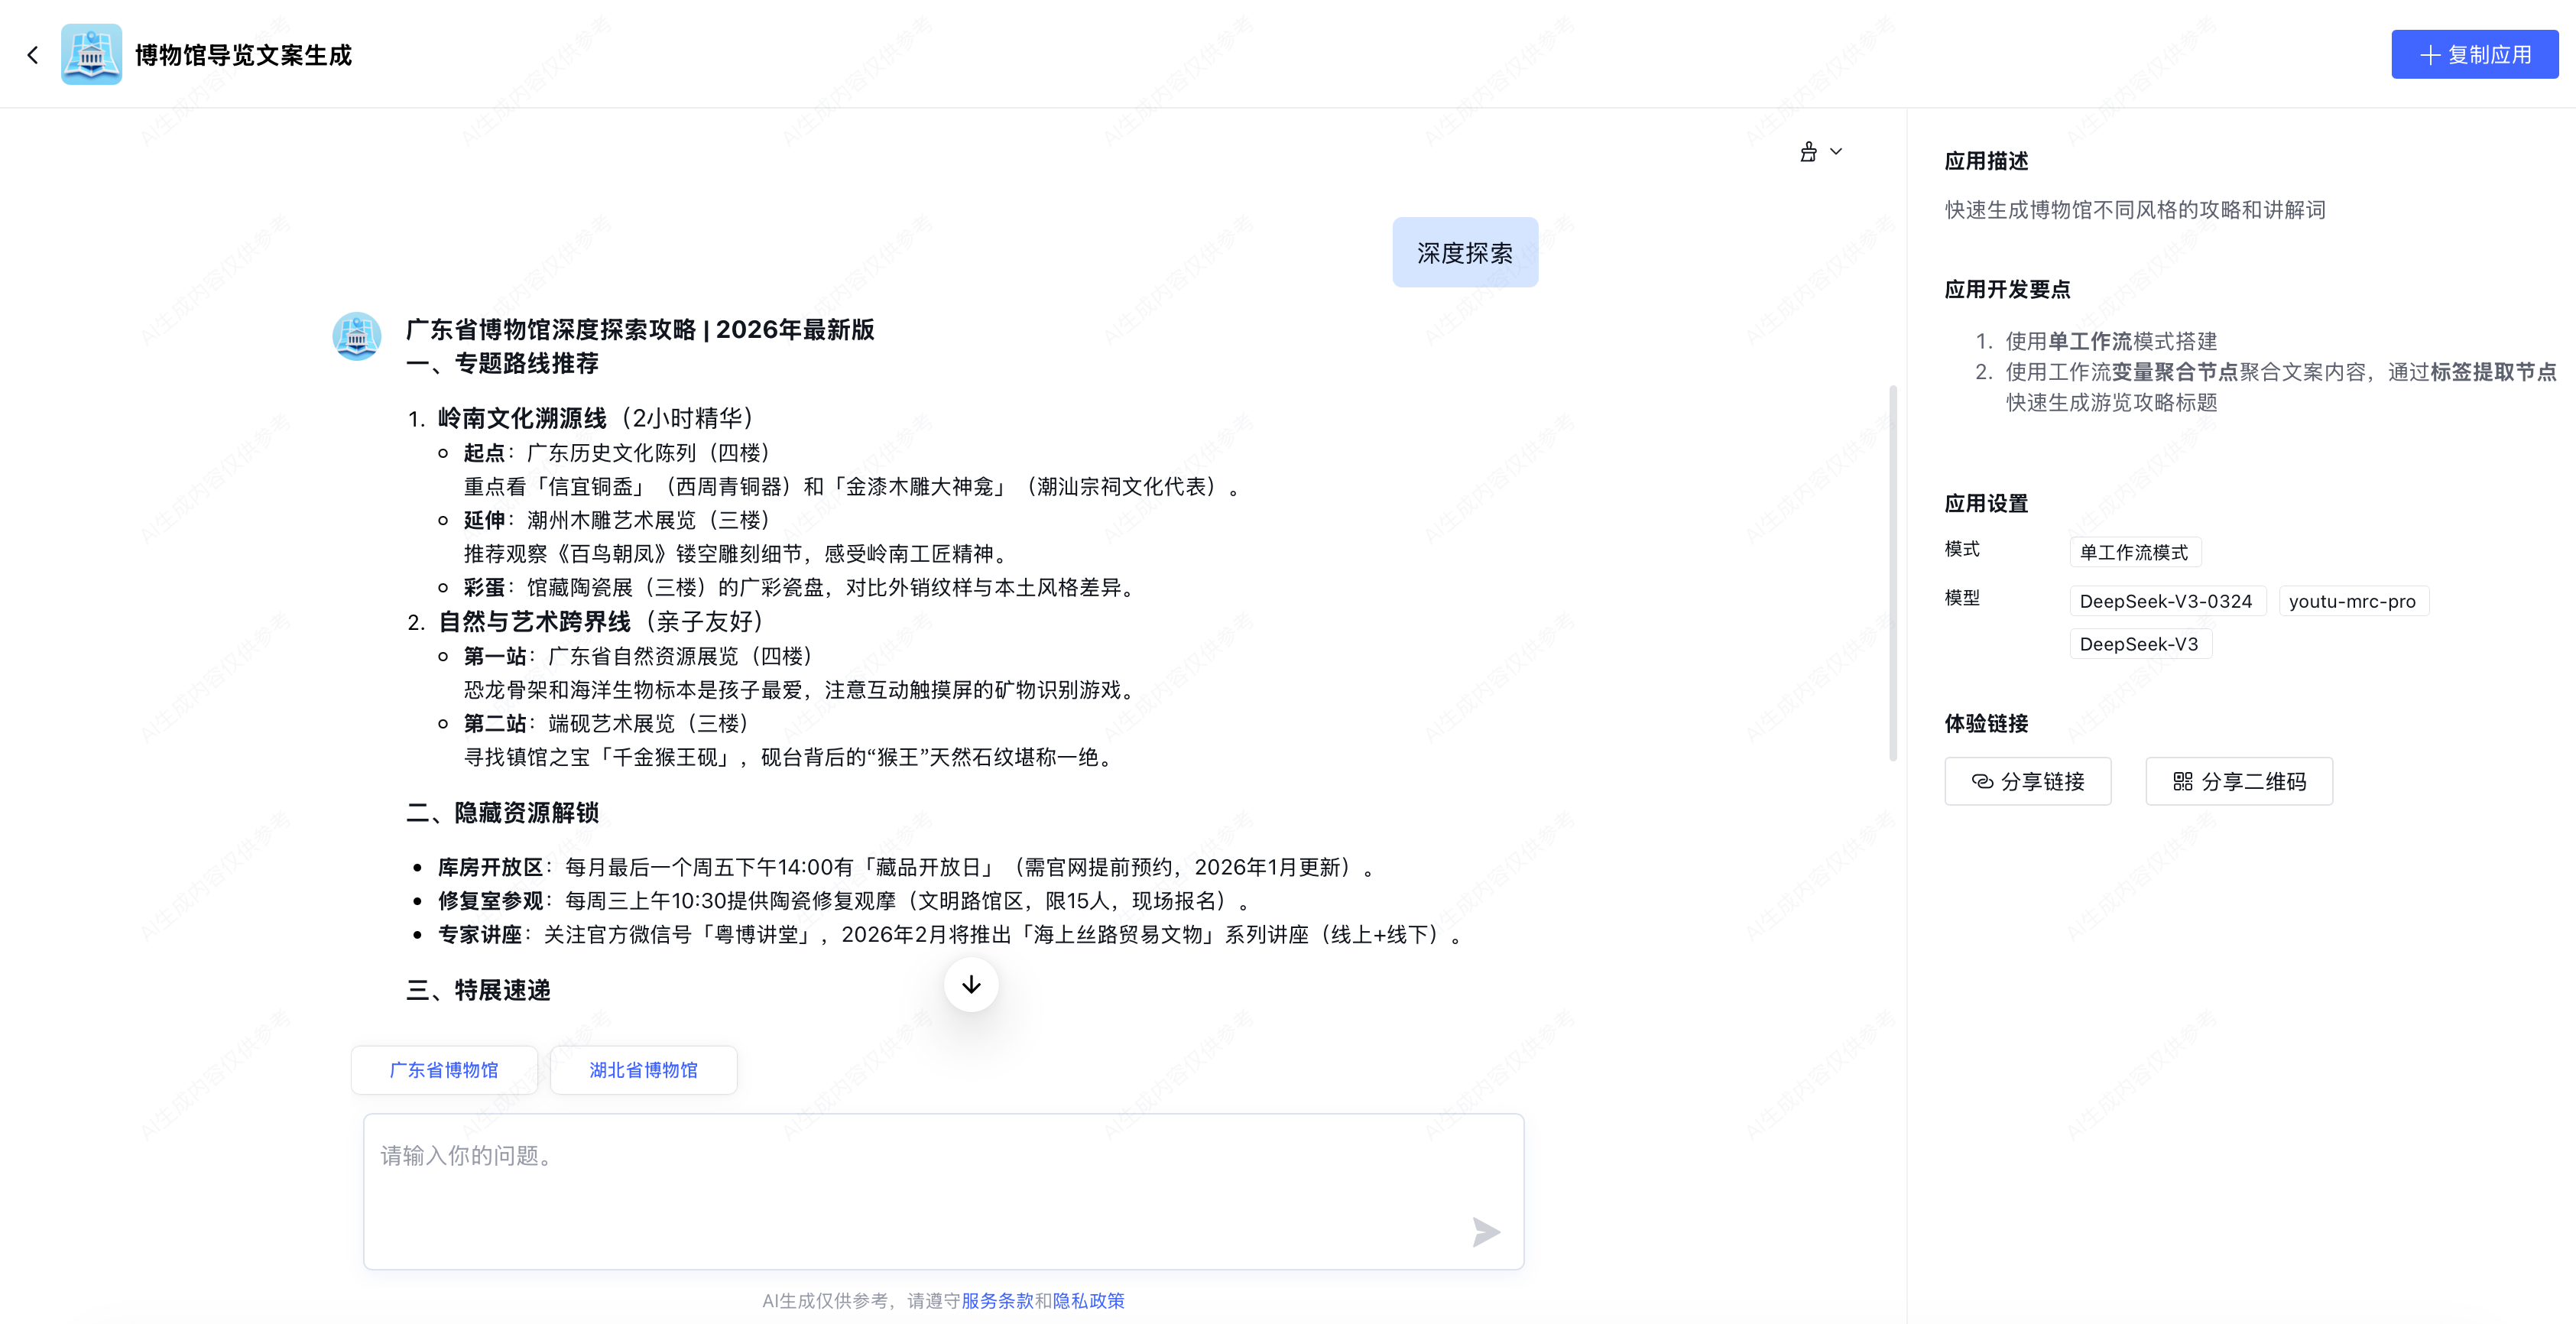
Task: Open the 服务条款 link
Action: tap(997, 1300)
